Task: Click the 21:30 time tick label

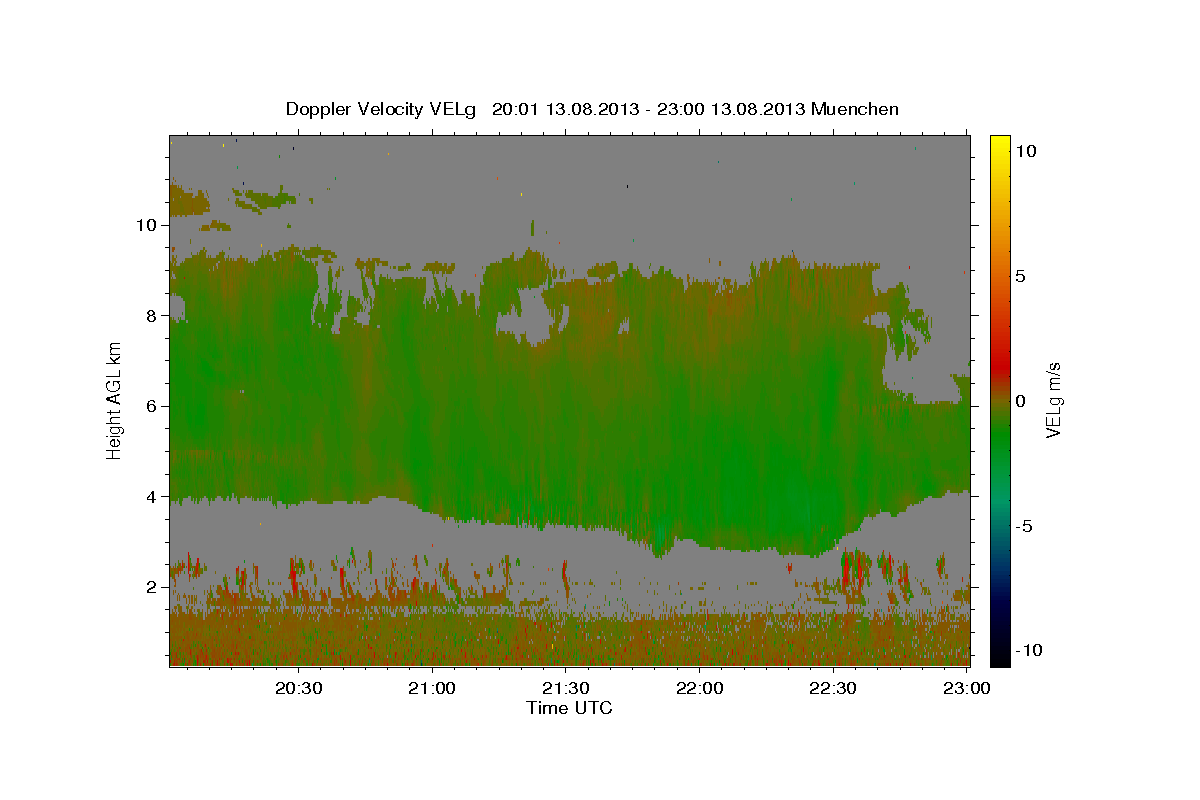Action: click(566, 688)
